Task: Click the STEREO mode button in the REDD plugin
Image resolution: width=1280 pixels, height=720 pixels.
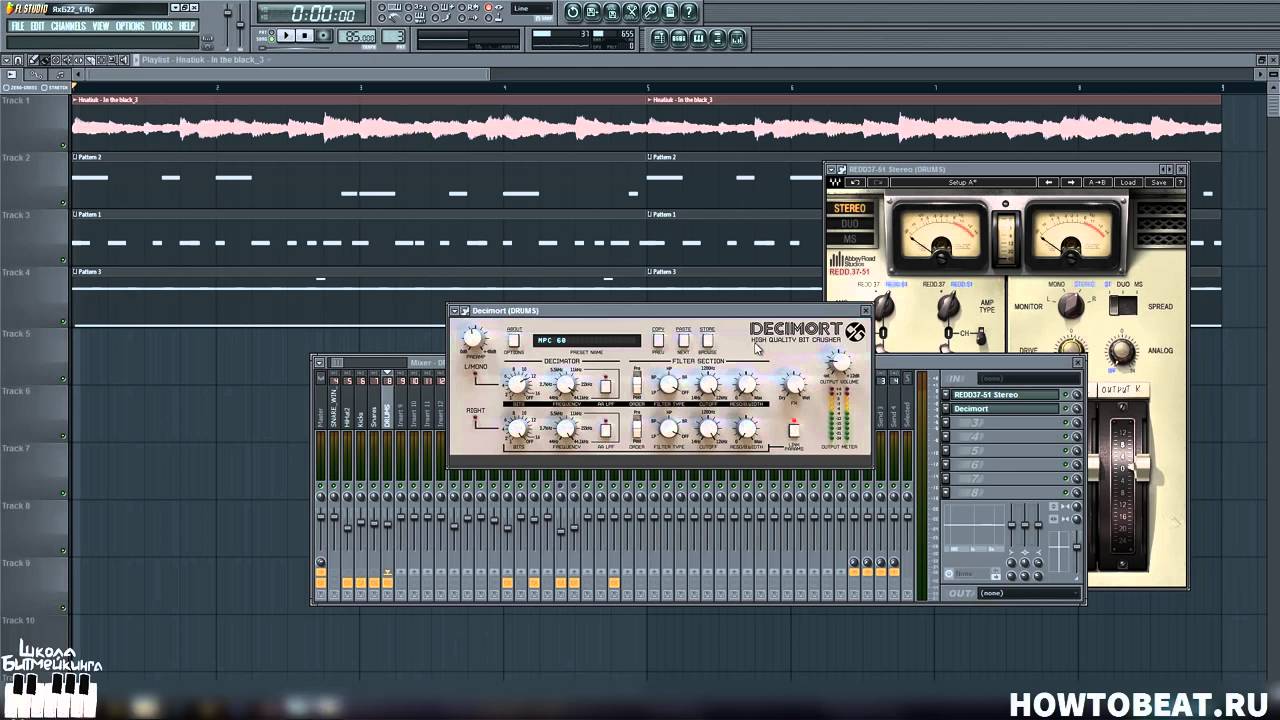Action: click(x=850, y=209)
